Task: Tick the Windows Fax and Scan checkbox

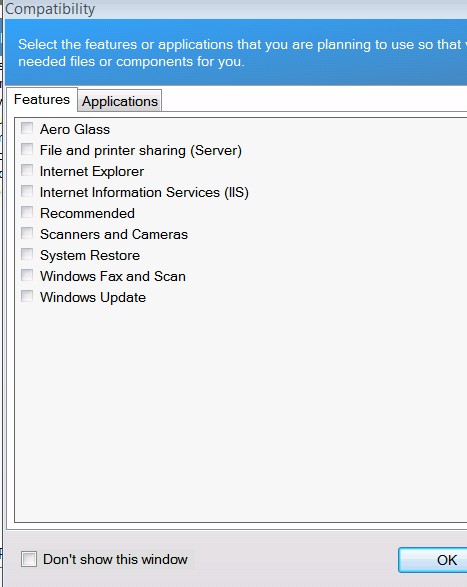Action: pos(27,276)
